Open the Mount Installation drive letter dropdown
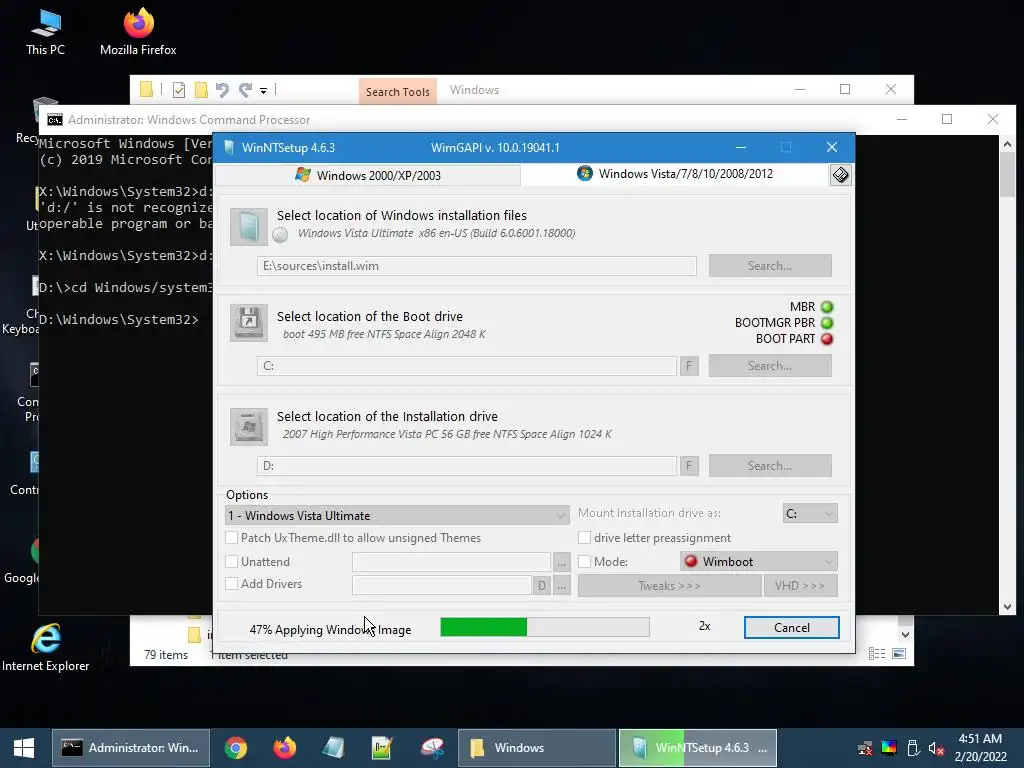 point(810,513)
